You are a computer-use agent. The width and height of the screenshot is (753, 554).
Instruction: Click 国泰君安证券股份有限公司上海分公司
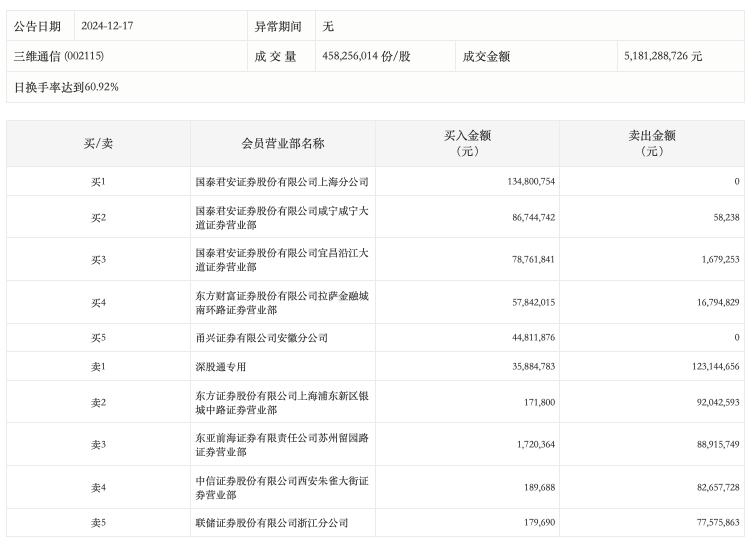(282, 182)
